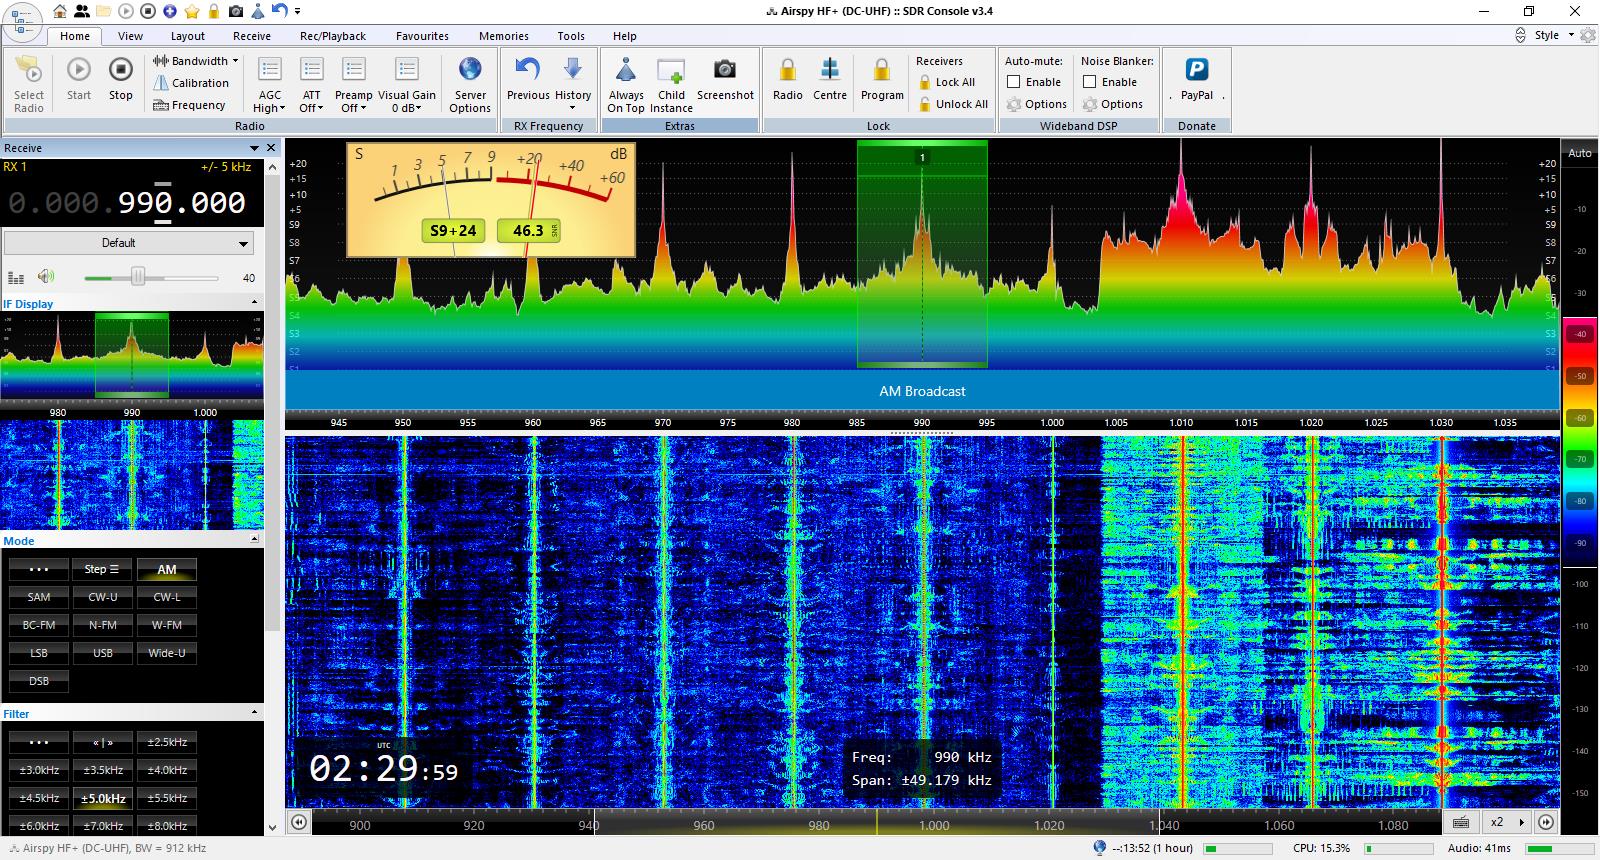Switch to the Rec/Playback tab
The image size is (1600, 860).
pyautogui.click(x=333, y=36)
